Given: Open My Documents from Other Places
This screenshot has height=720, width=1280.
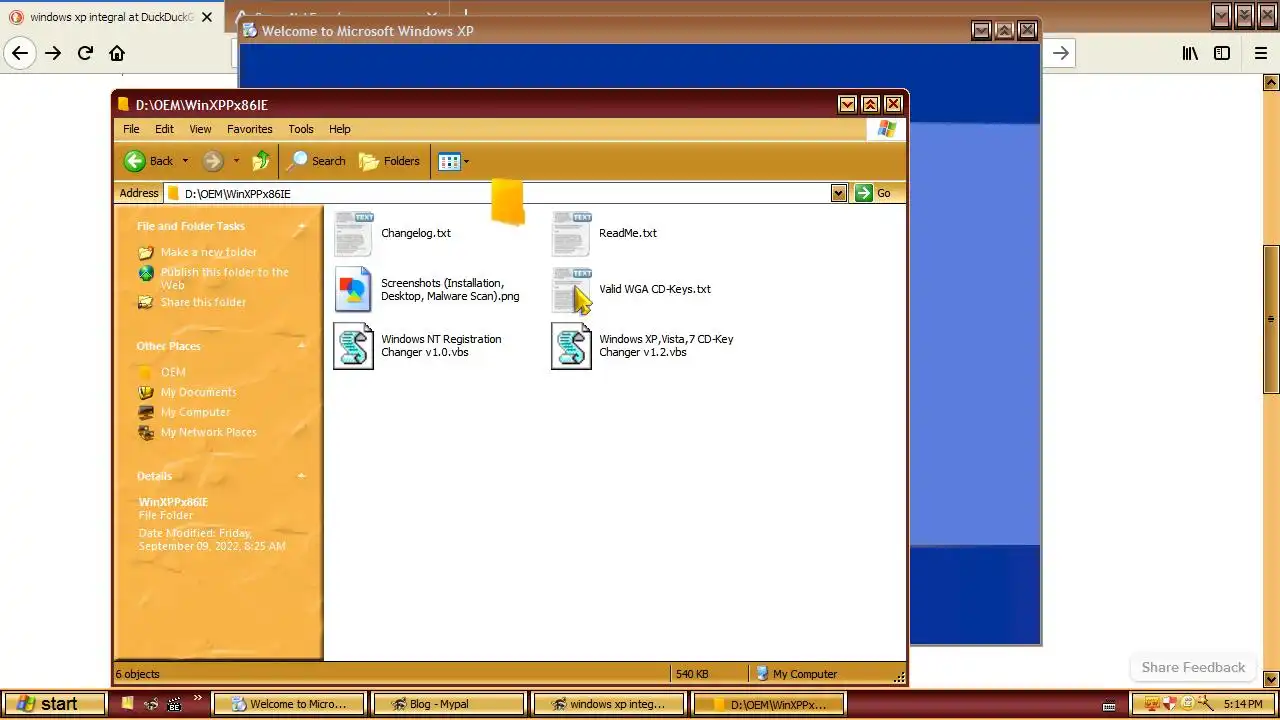Looking at the screenshot, I should pyautogui.click(x=198, y=392).
